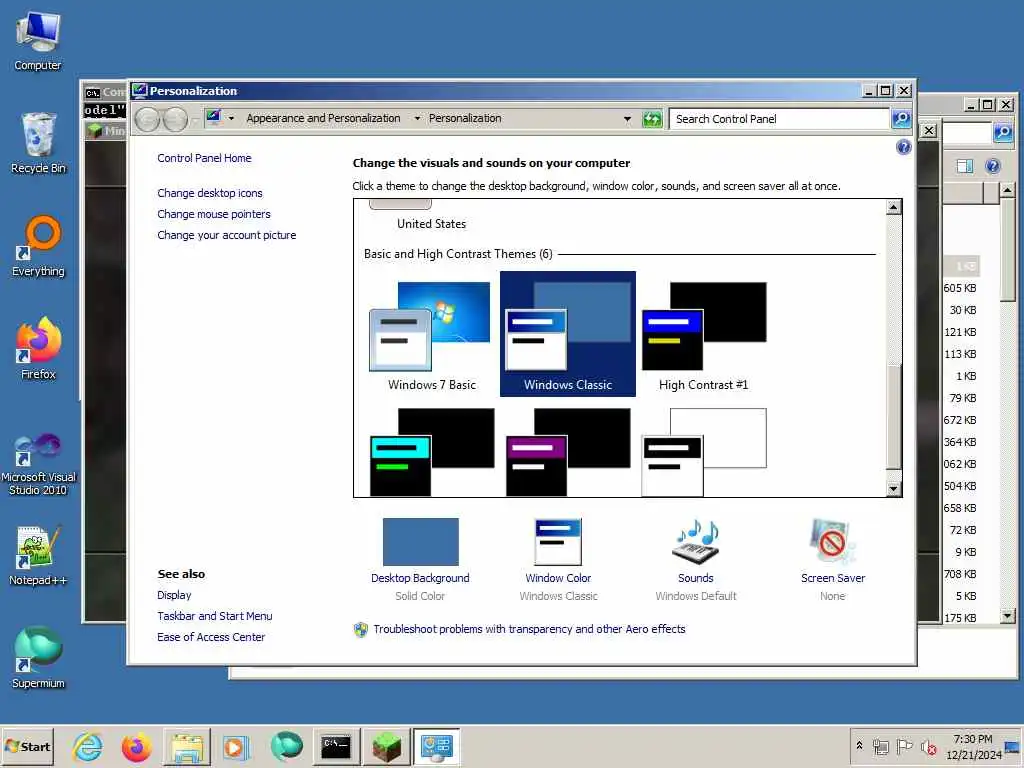Select the High Contrast #1 theme

click(703, 336)
